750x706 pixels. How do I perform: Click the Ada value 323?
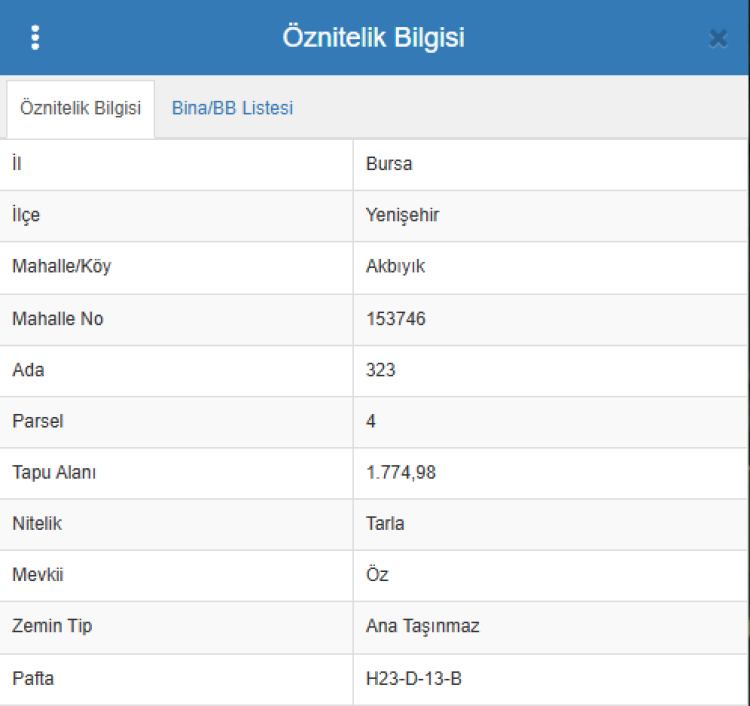click(381, 370)
